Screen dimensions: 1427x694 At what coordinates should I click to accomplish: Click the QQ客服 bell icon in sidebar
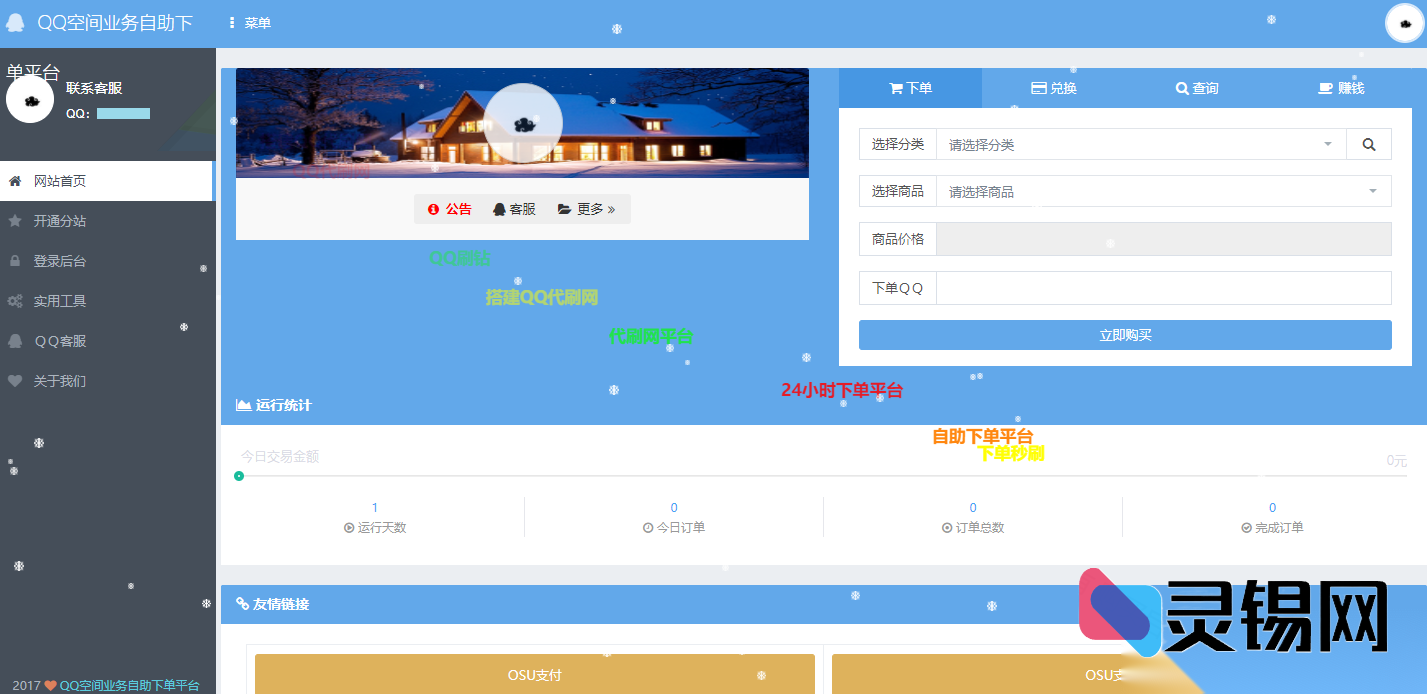[x=15, y=340]
